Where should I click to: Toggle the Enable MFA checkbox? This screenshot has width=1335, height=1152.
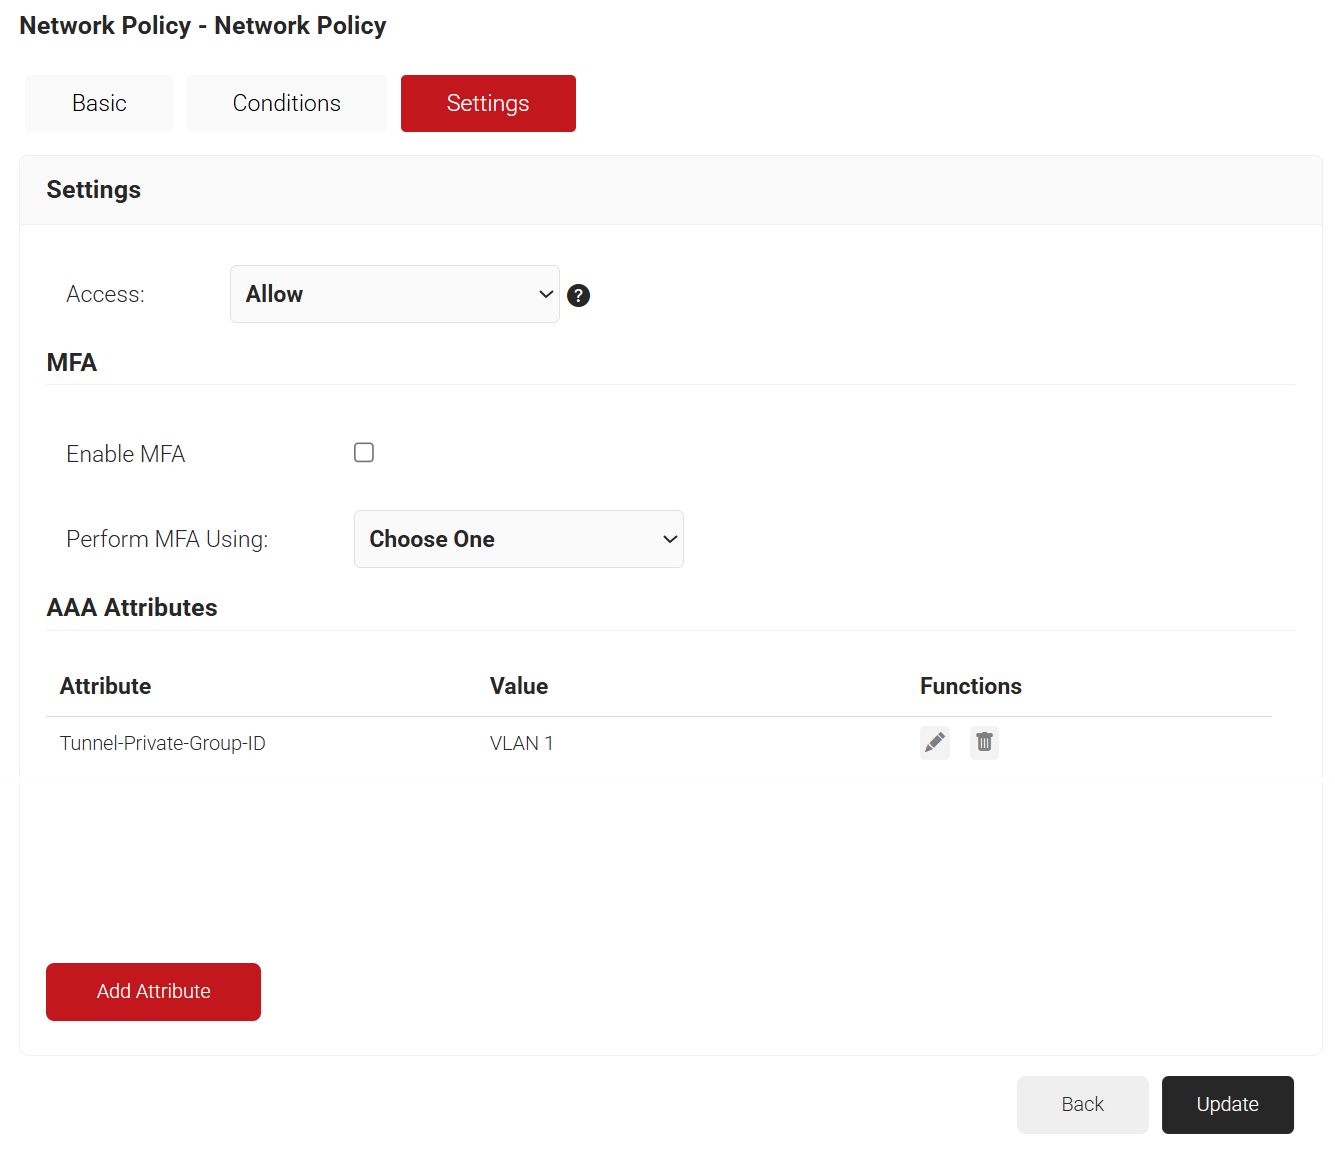click(364, 453)
